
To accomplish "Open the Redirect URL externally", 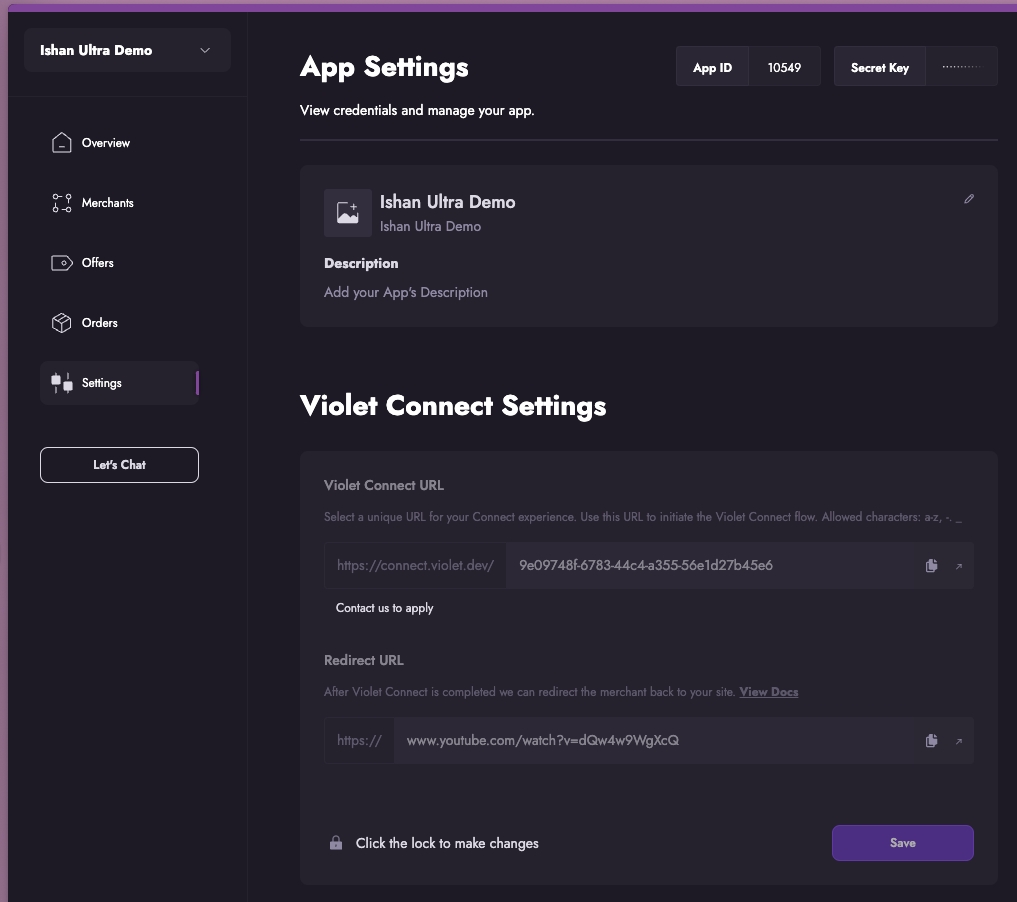I will pos(959,741).
